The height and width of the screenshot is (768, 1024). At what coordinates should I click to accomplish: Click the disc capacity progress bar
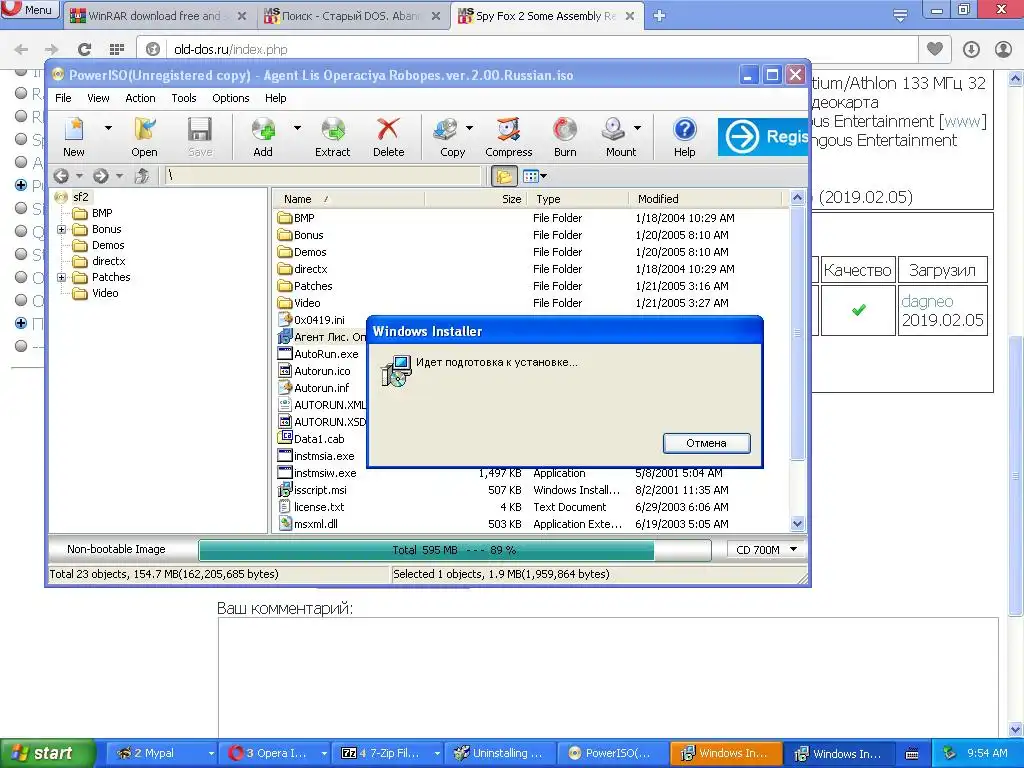pos(455,550)
